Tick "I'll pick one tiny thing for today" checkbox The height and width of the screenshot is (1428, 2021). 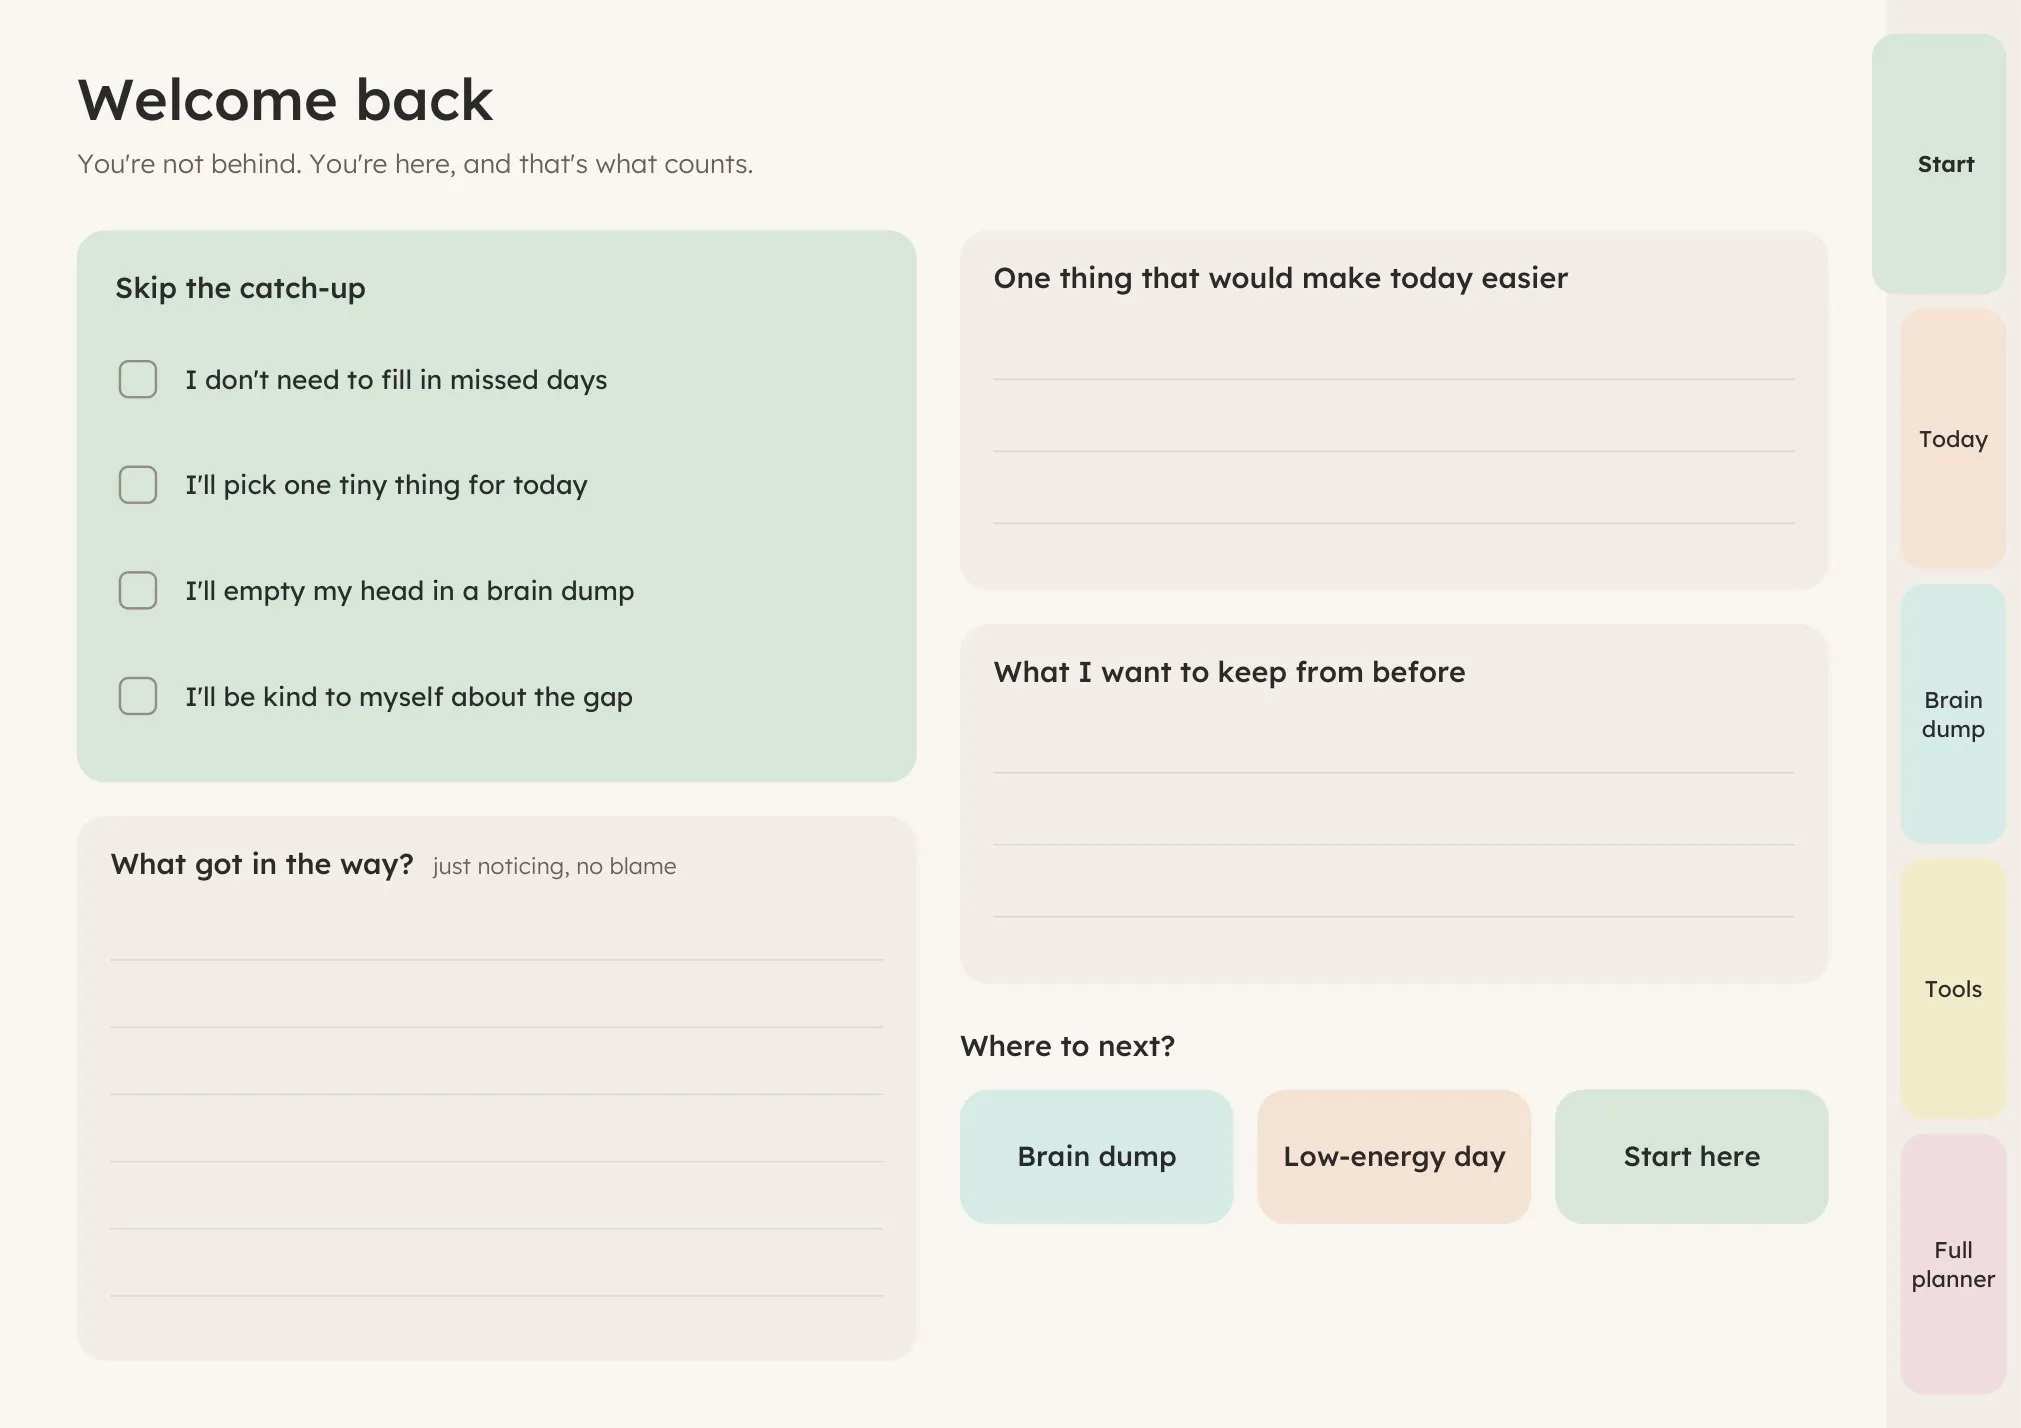pos(138,485)
